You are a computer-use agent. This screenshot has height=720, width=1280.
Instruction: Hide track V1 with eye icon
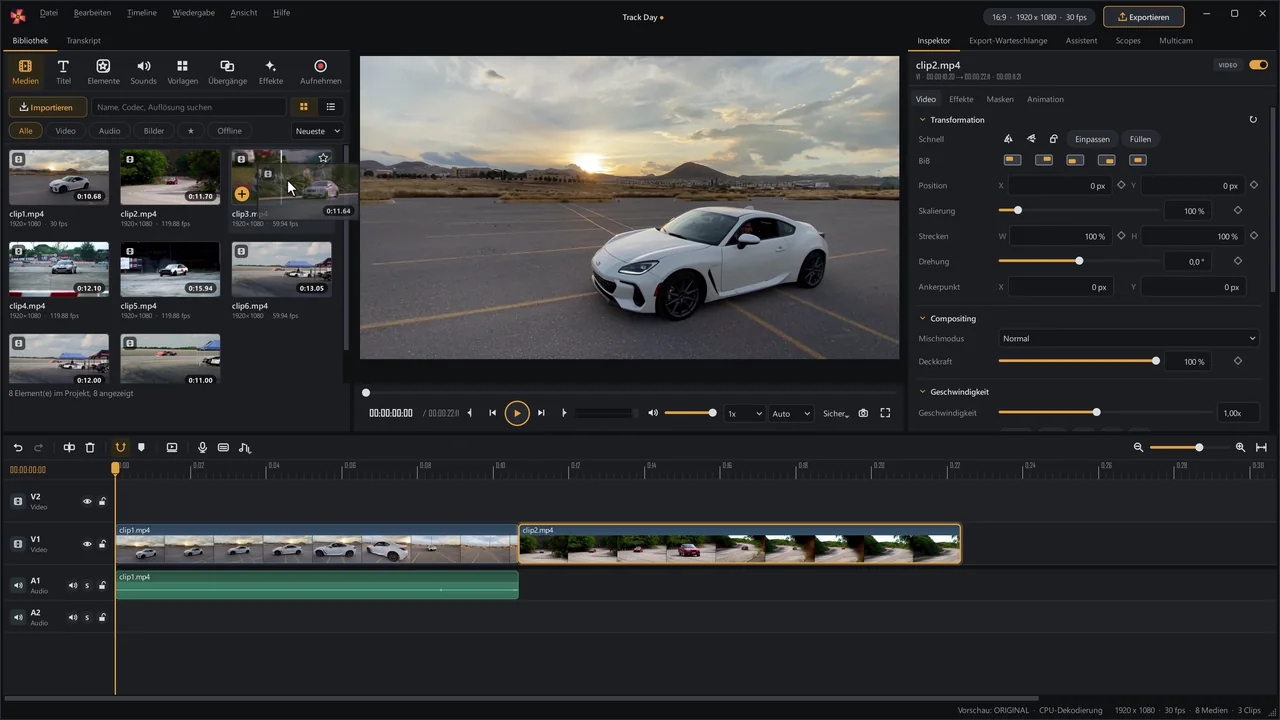click(87, 544)
